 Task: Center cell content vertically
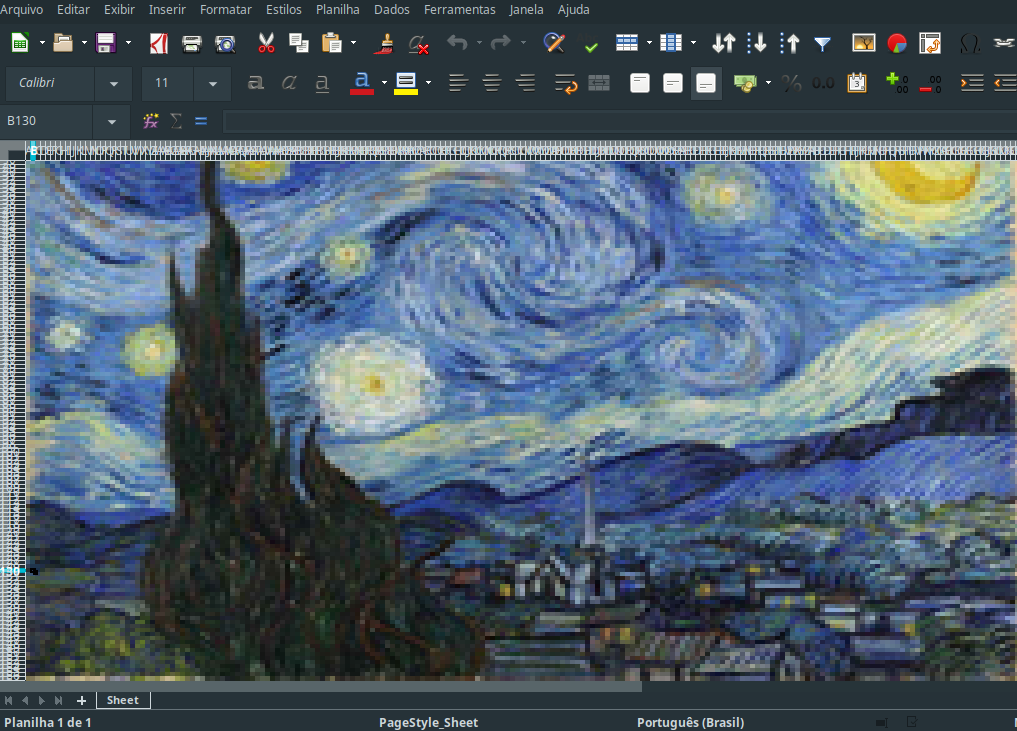[673, 83]
